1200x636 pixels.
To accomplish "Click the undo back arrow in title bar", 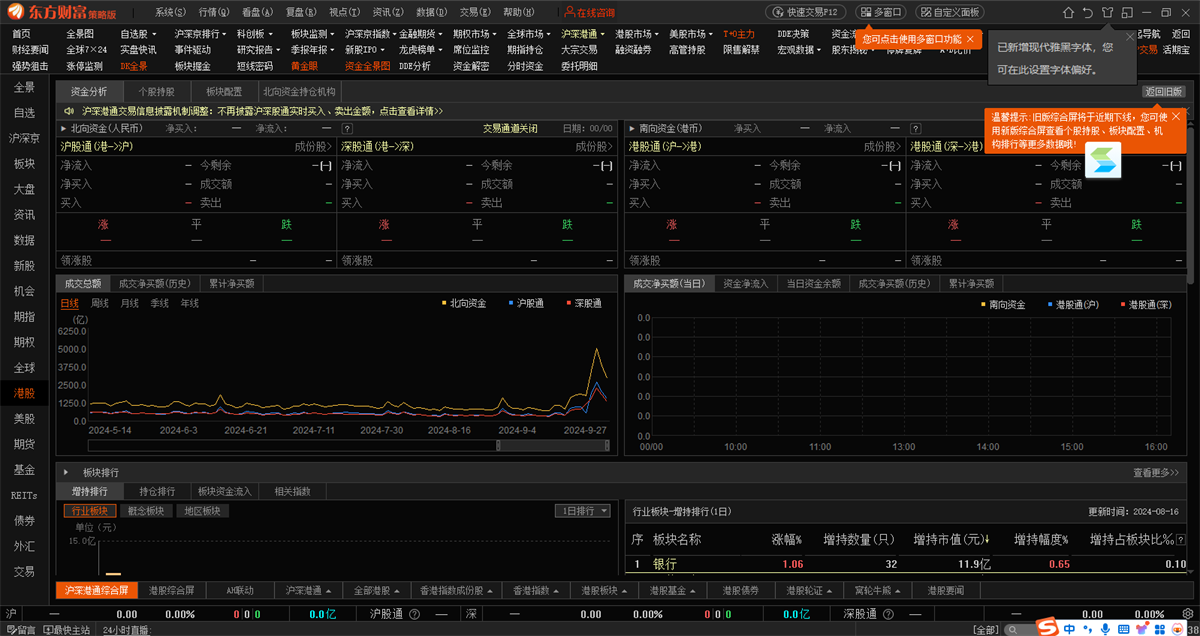I will click(1087, 12).
